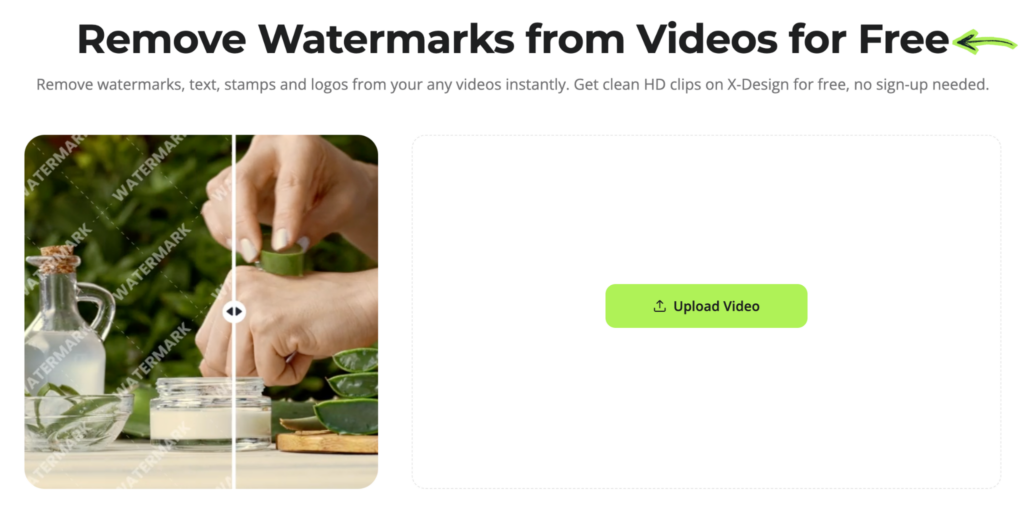Image resolution: width=1024 pixels, height=509 pixels.
Task: Click the clean right half of preview
Action: (306, 312)
